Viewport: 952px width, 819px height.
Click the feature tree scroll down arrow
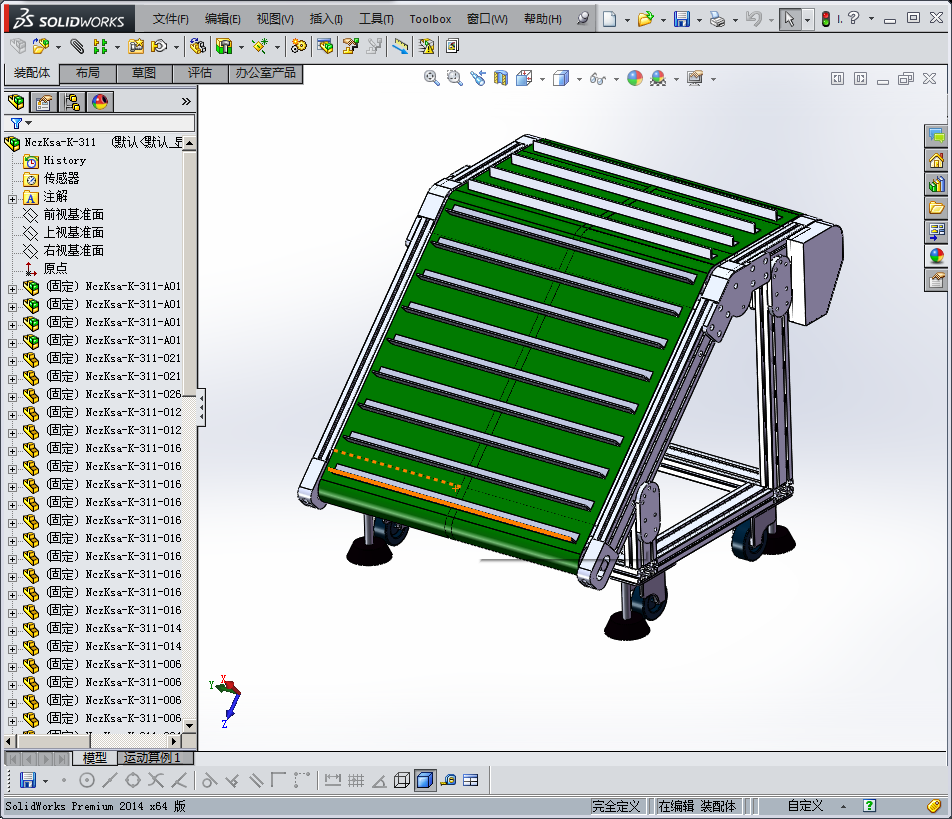(189, 726)
